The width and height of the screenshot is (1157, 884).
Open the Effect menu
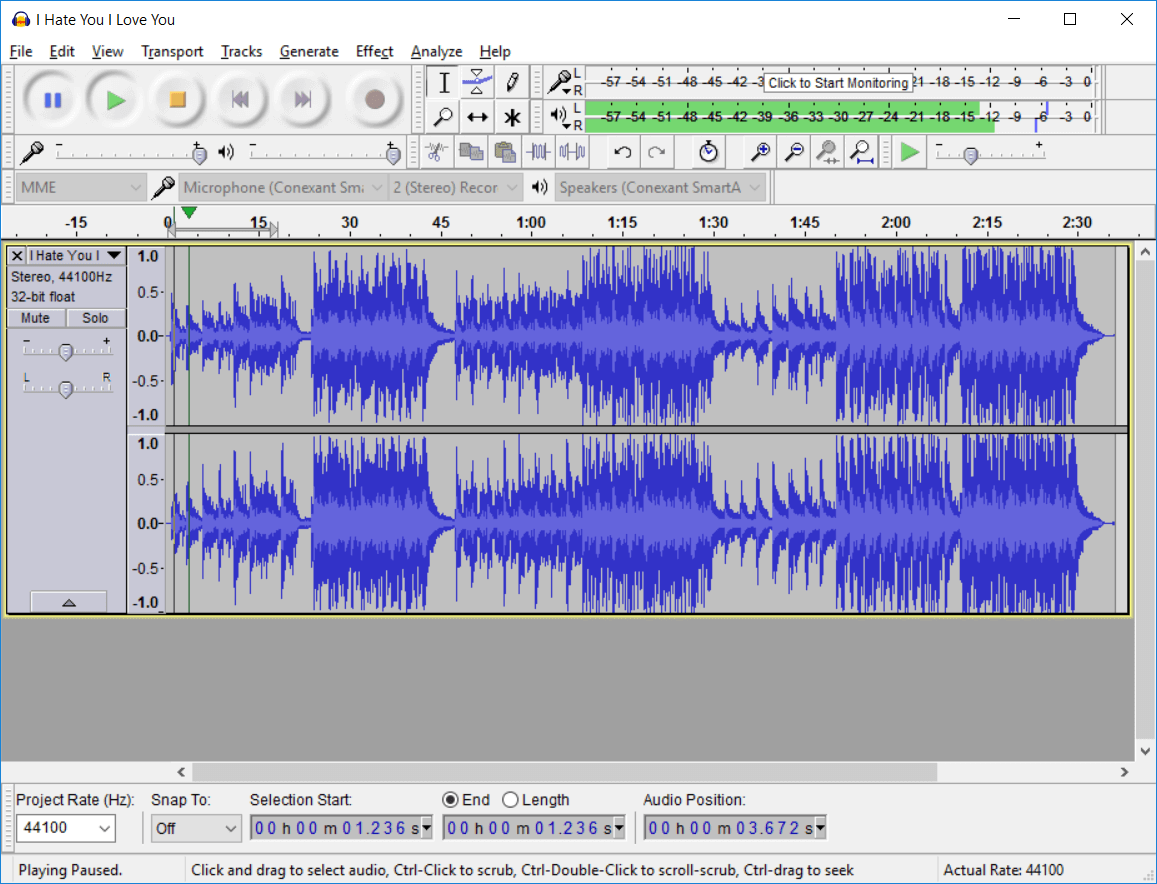[x=374, y=52]
